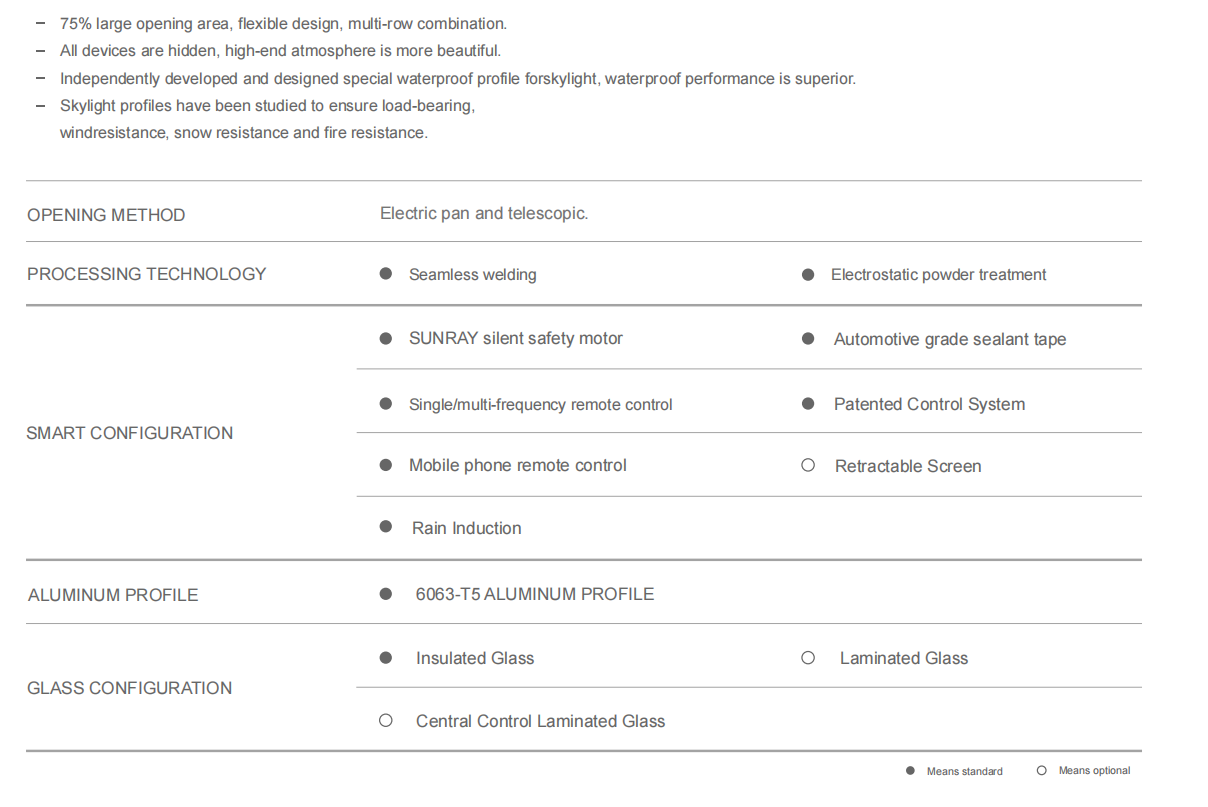Click the filled bullet beside Seamless welding
1208x807 pixels.
386,274
